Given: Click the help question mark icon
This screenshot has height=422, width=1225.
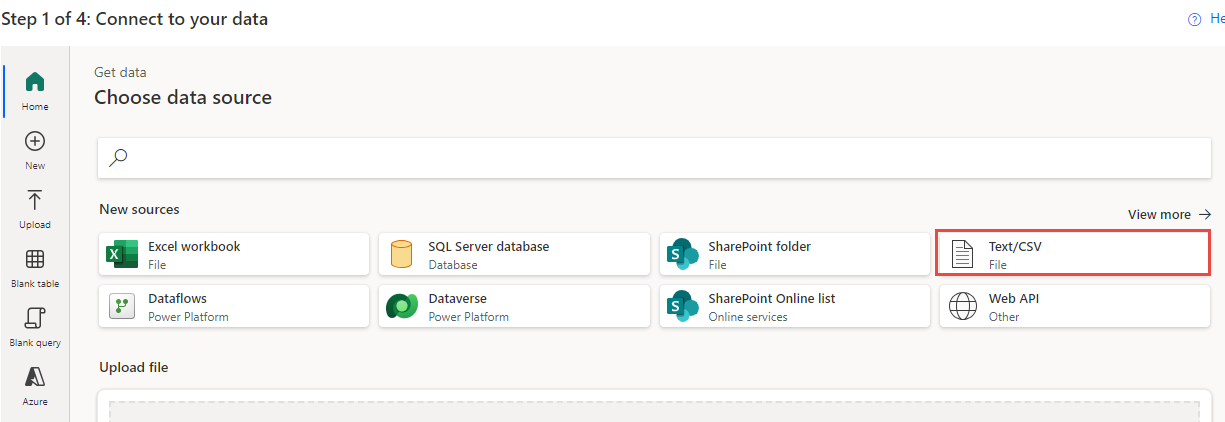Looking at the screenshot, I should point(1194,19).
